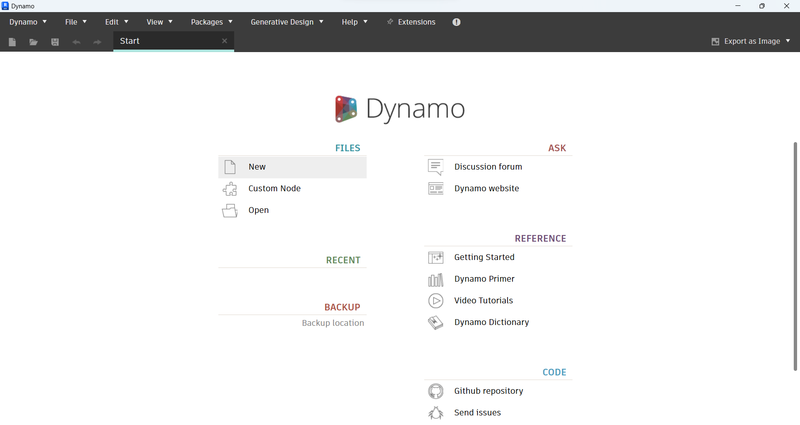Image resolution: width=800 pixels, height=425 pixels.
Task: Open the Dynamo dropdown menu
Action: (28, 22)
